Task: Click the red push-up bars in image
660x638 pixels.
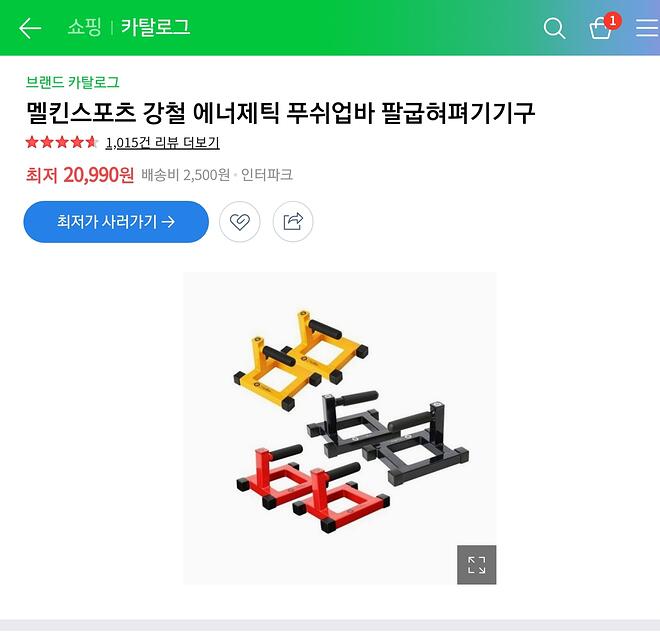Action: click(x=313, y=487)
